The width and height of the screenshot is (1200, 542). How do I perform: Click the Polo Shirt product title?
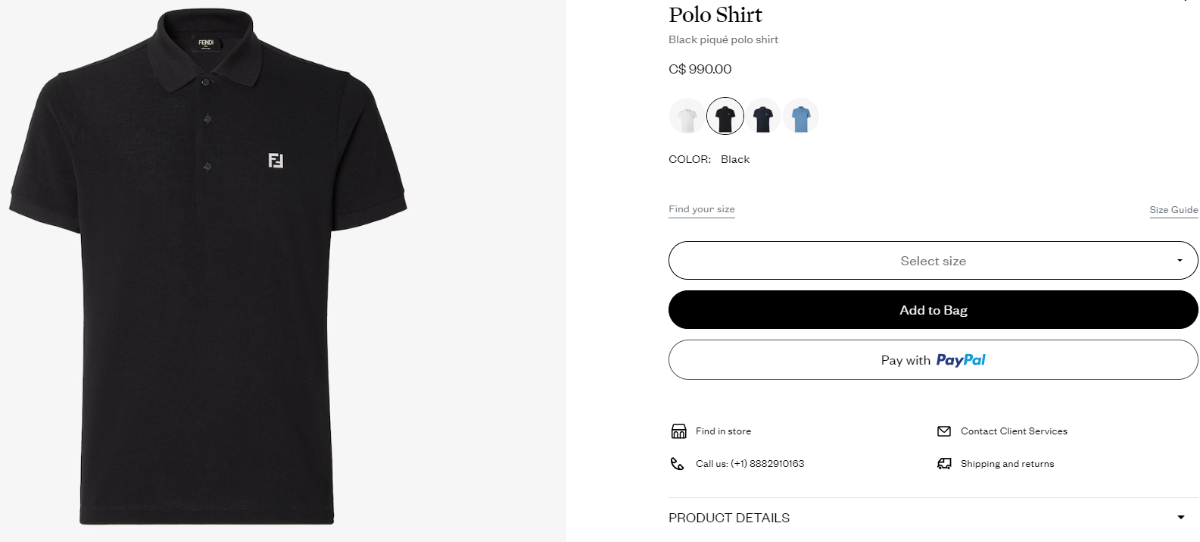click(715, 15)
